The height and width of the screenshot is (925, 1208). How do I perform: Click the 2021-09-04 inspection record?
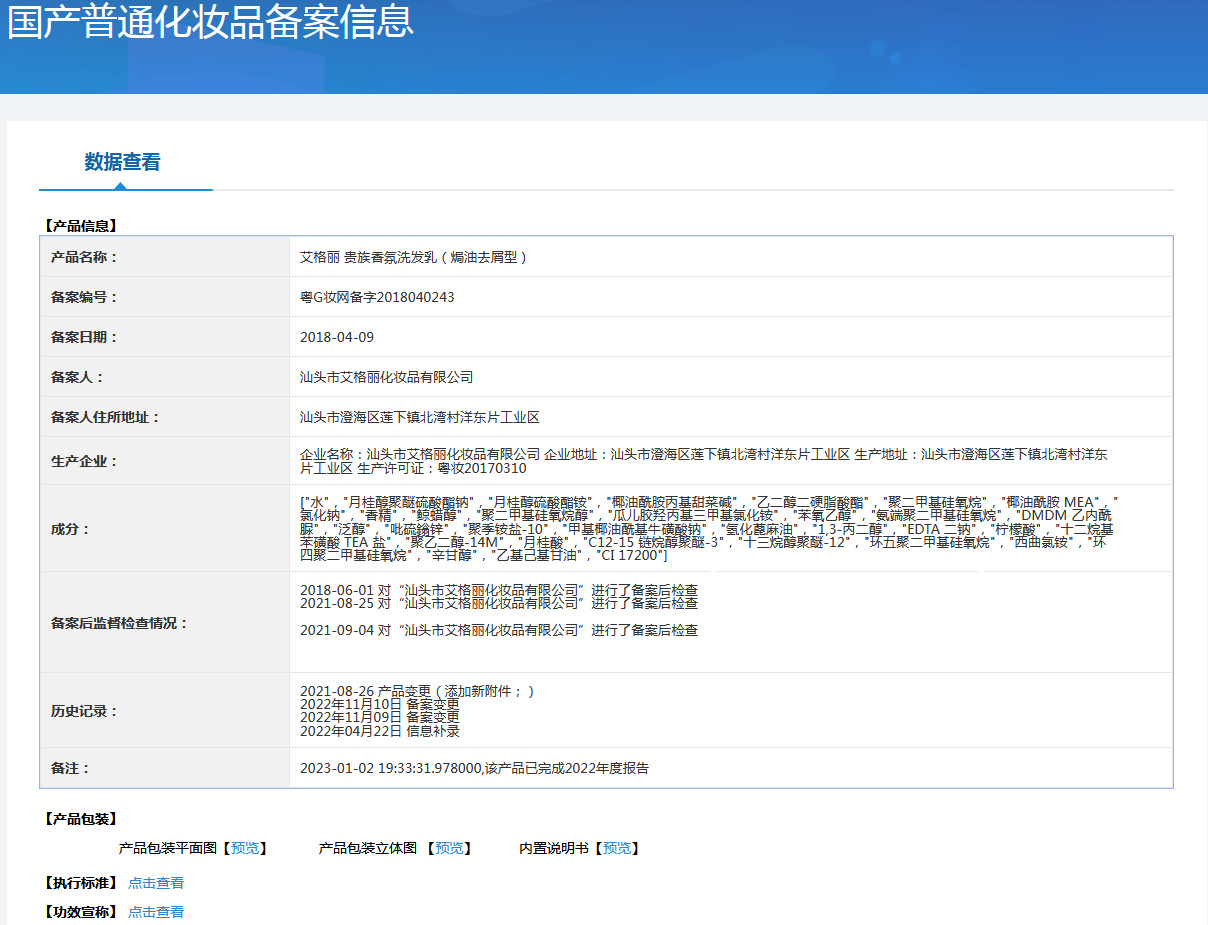point(498,630)
